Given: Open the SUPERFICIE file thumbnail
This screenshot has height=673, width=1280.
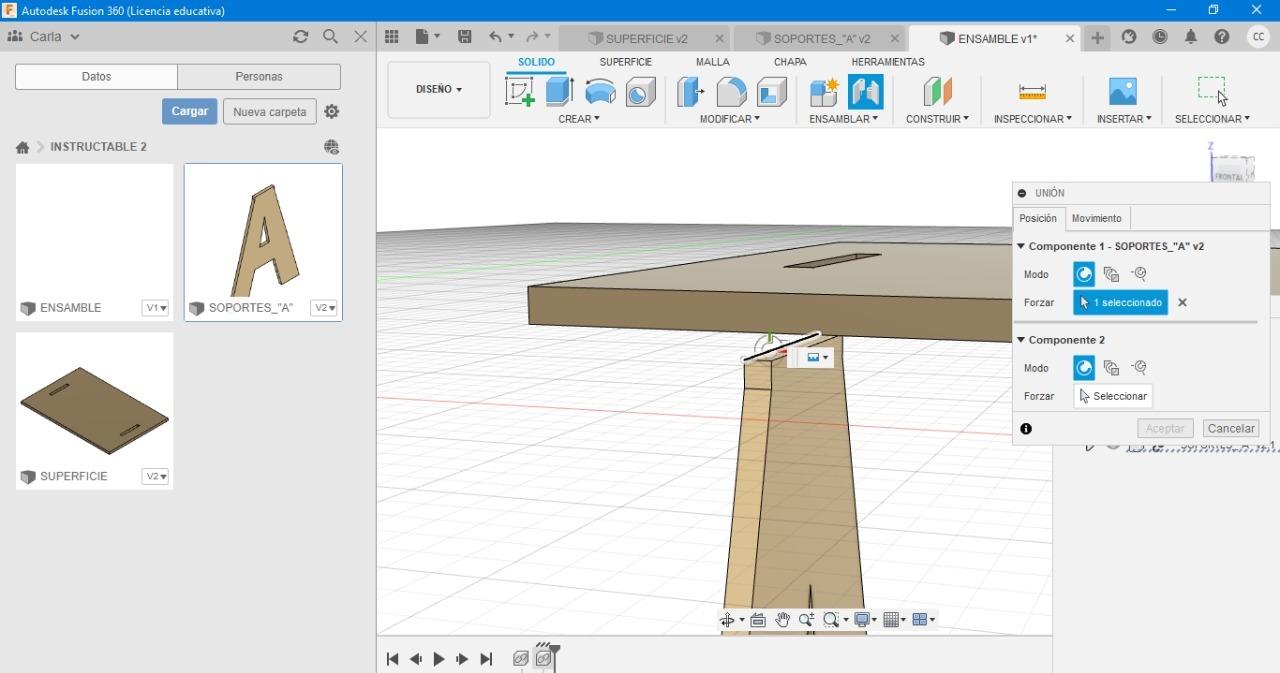Looking at the screenshot, I should pyautogui.click(x=94, y=400).
